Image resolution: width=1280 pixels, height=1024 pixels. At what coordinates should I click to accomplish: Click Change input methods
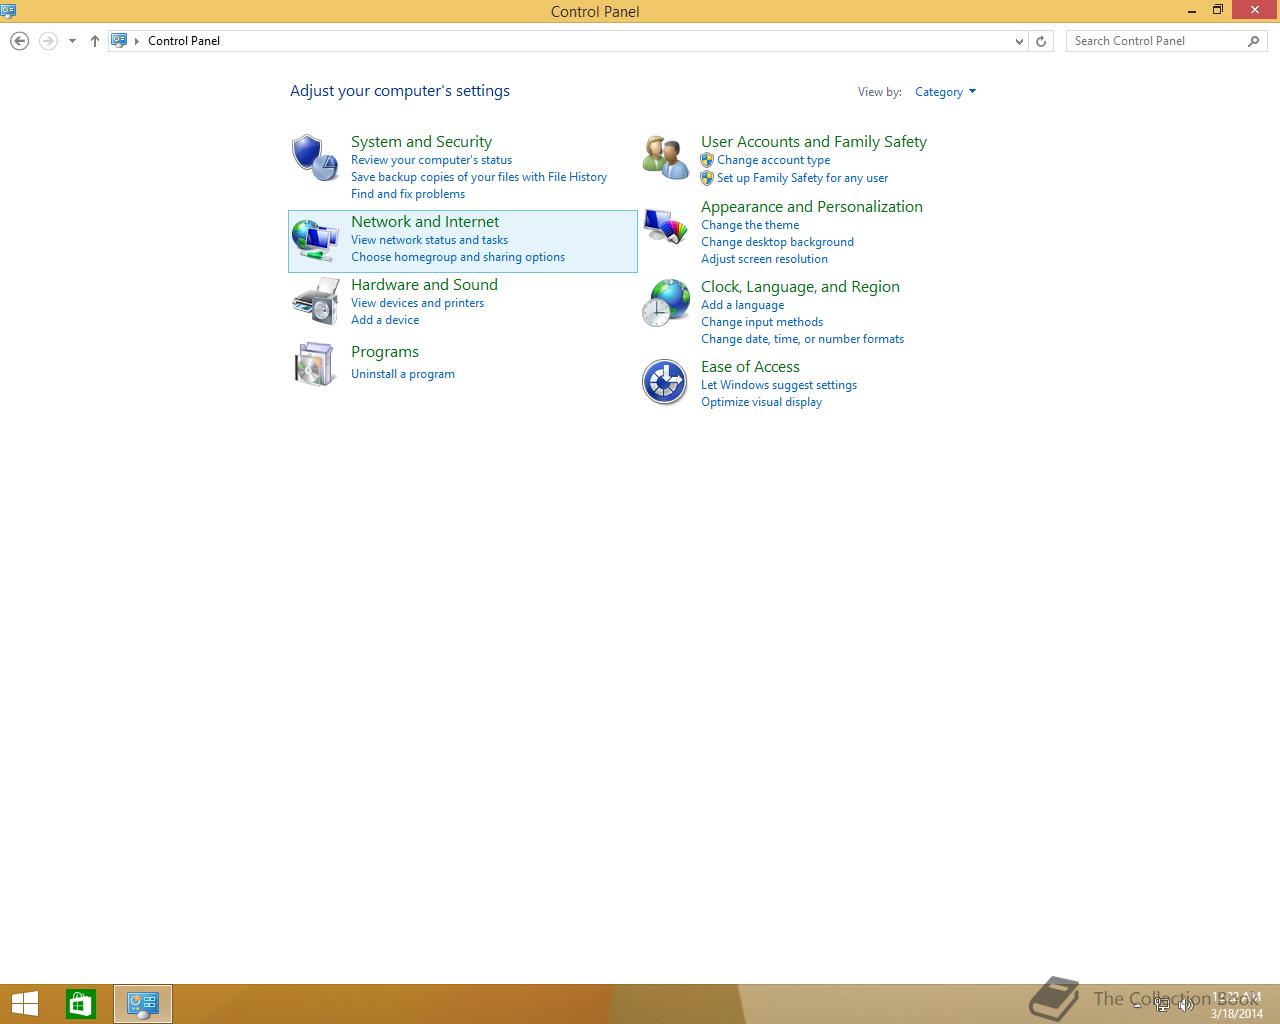tap(762, 322)
